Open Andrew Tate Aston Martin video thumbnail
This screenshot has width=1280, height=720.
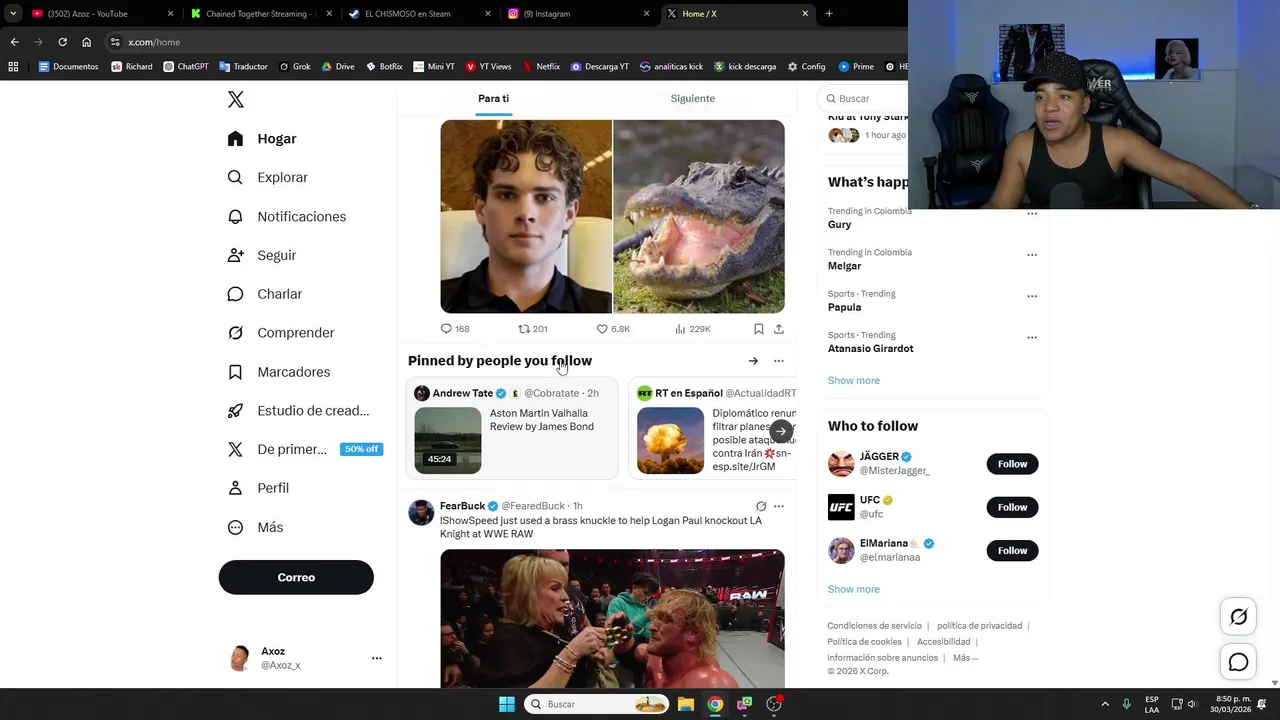[447, 440]
